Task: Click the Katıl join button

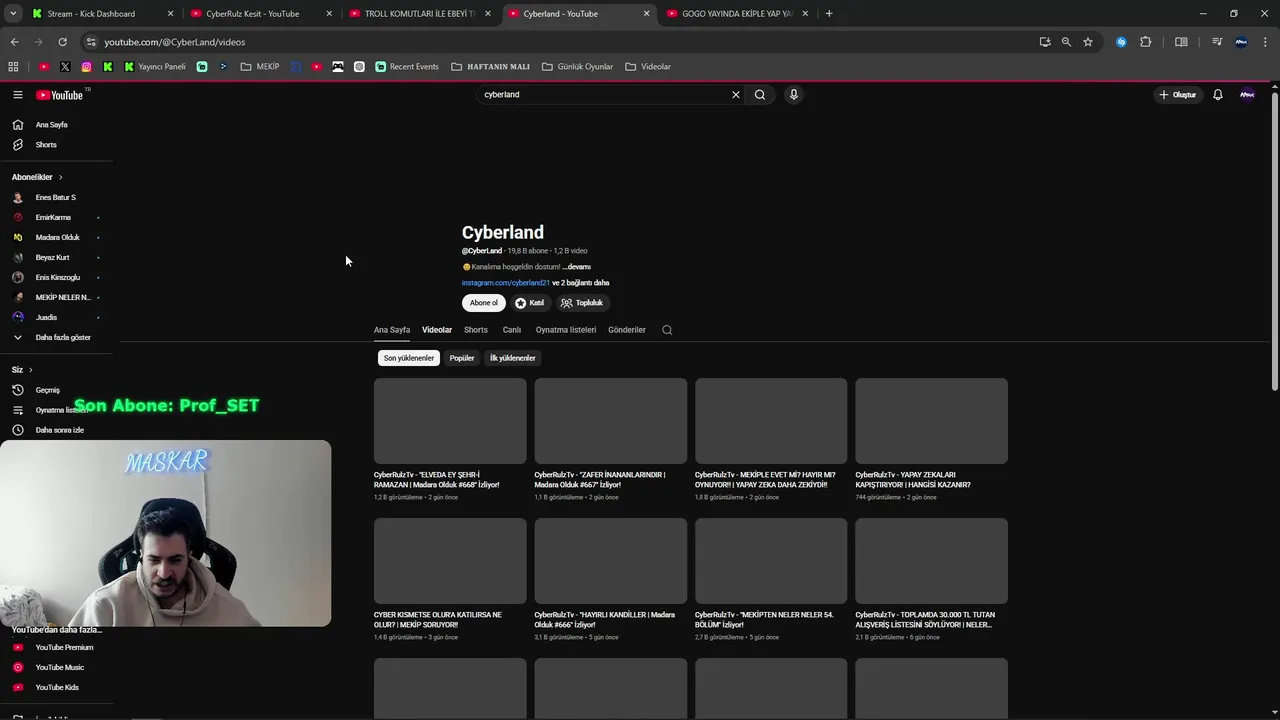Action: 530,303
